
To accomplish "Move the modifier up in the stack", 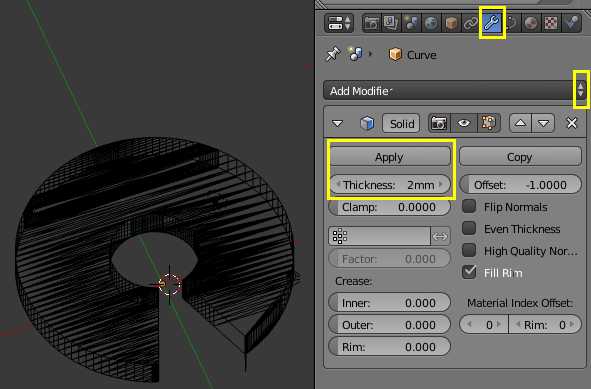I will click(x=521, y=123).
